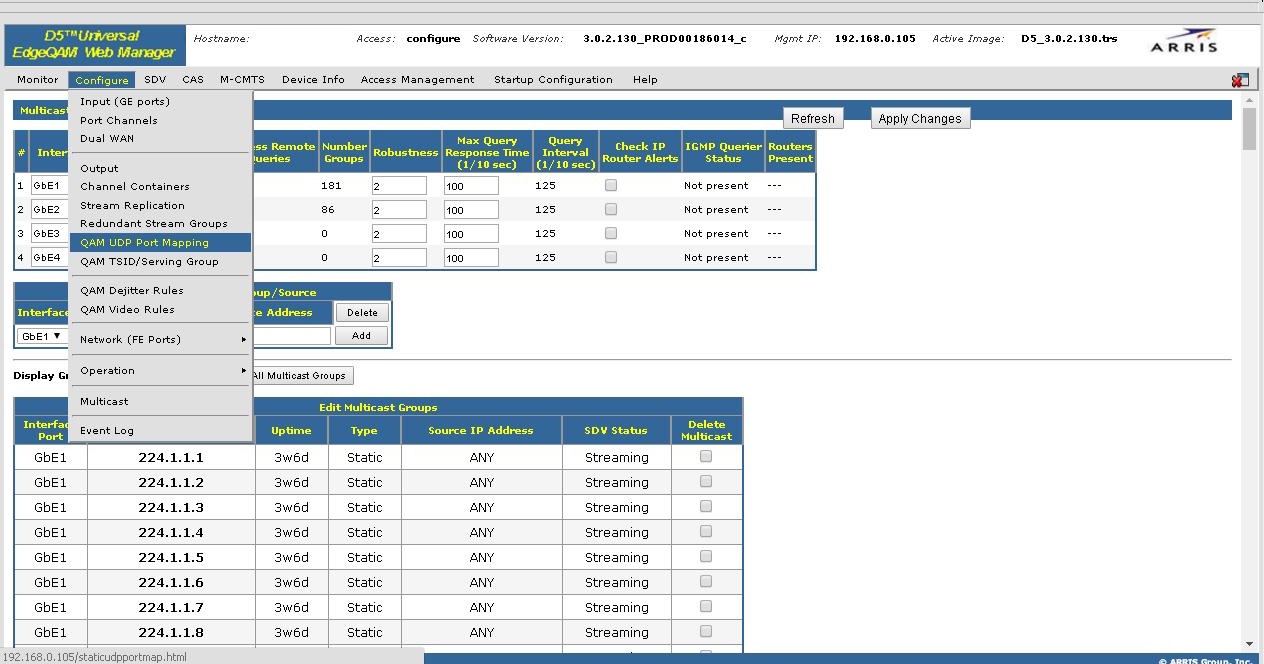Screen dimensions: 1264x664
Task: Edit Robustness field for GbE1 row
Action: [399, 186]
